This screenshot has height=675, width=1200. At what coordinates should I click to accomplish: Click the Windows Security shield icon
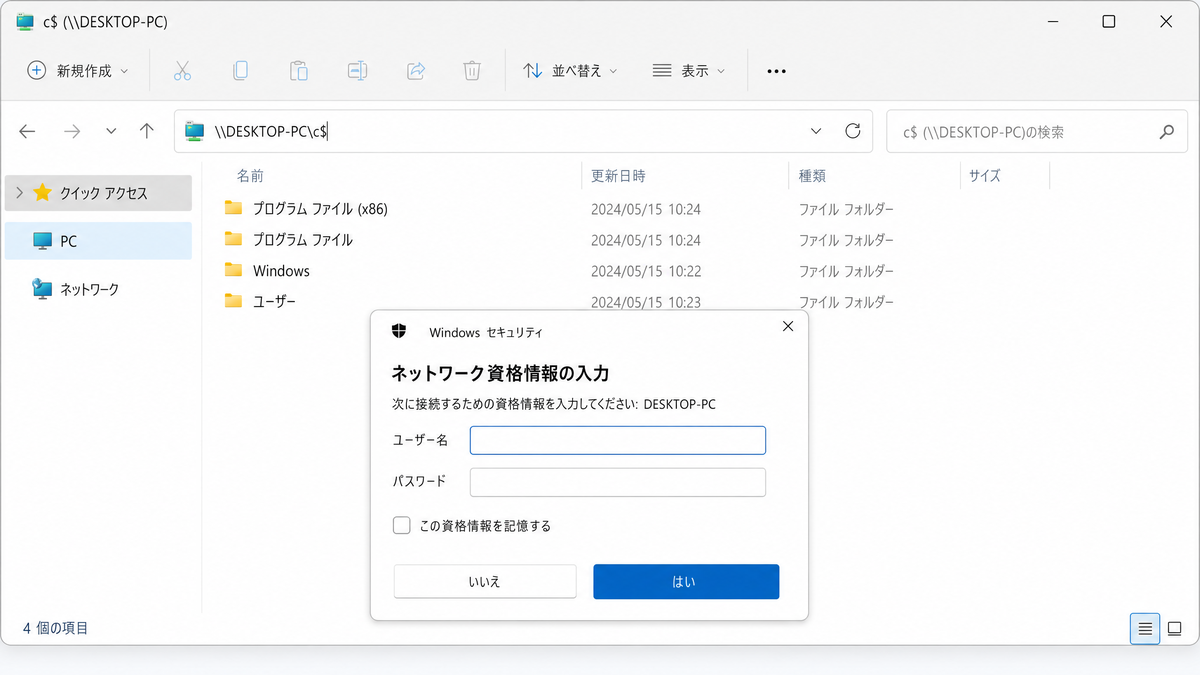[399, 331]
